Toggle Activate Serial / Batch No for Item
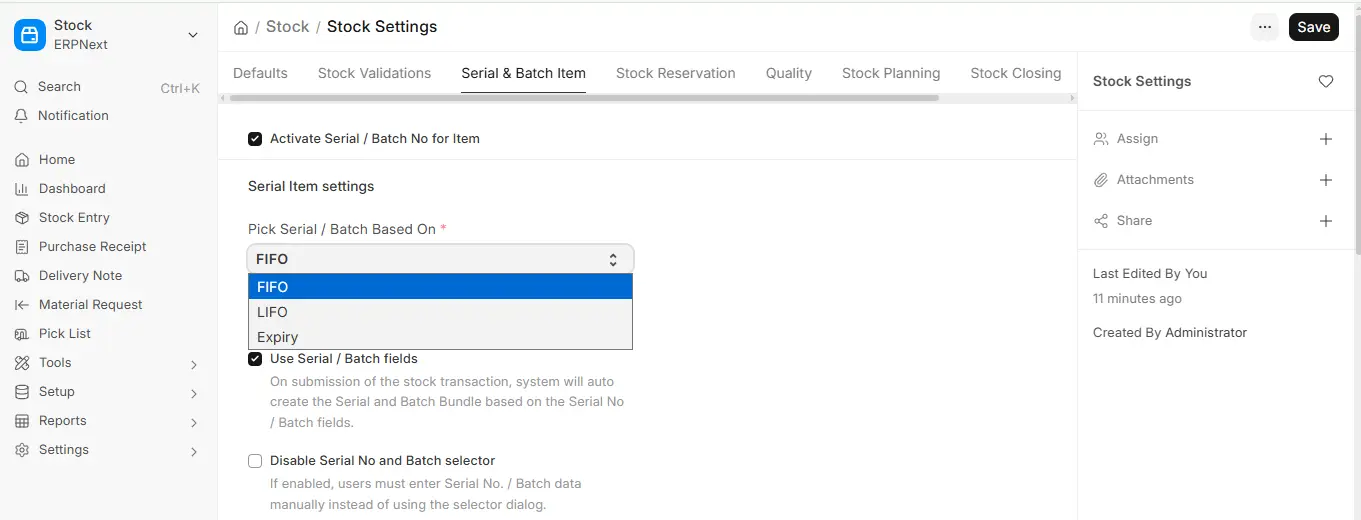This screenshot has width=1361, height=520. [255, 139]
